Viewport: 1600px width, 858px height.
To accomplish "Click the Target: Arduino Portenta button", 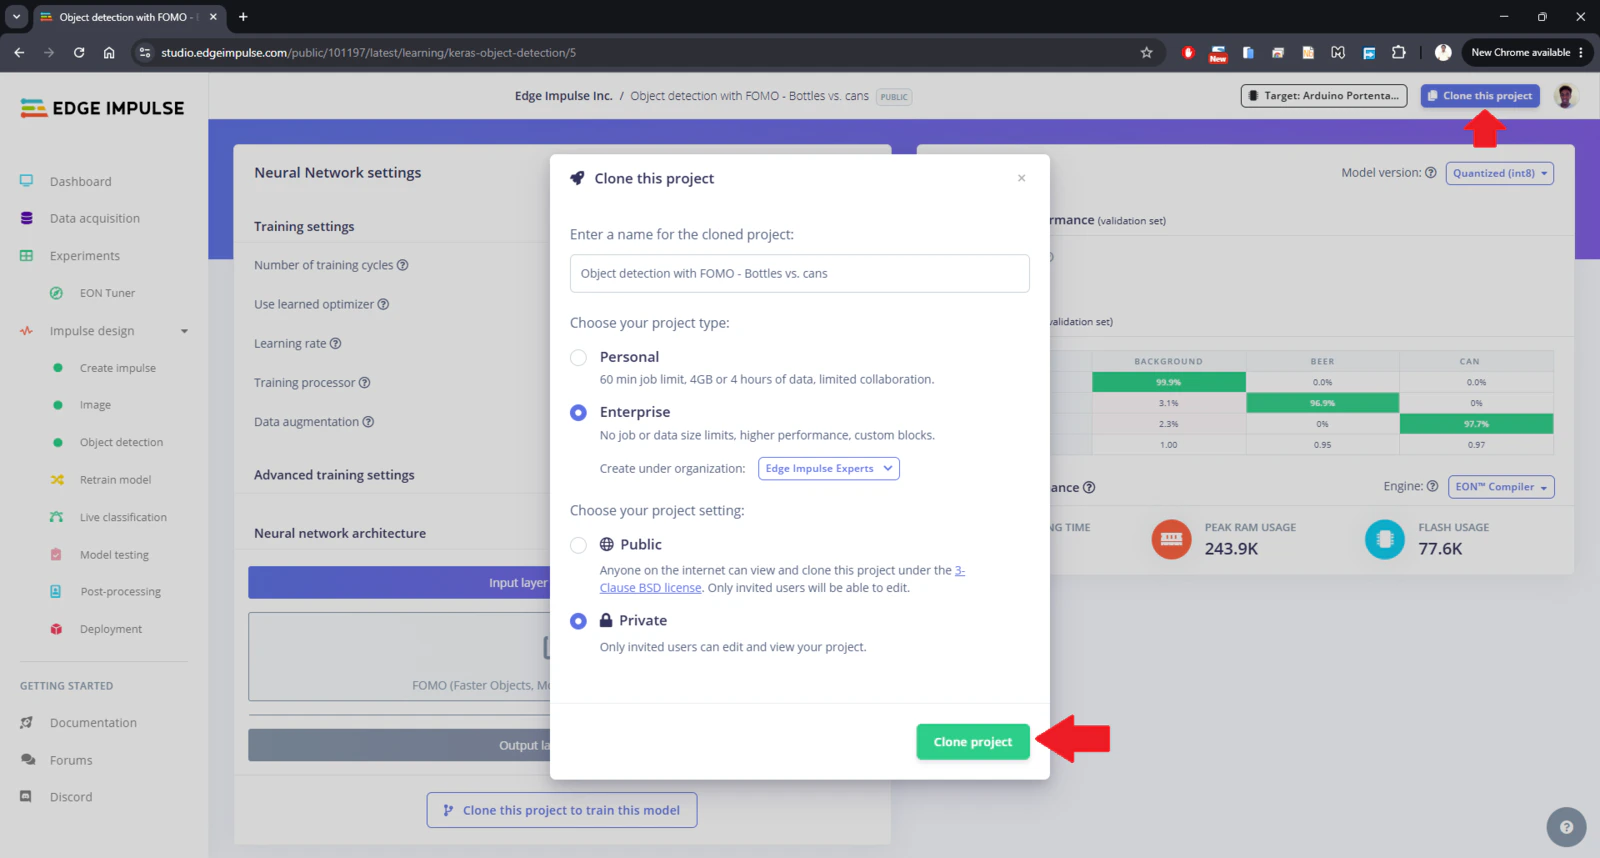I will point(1324,96).
